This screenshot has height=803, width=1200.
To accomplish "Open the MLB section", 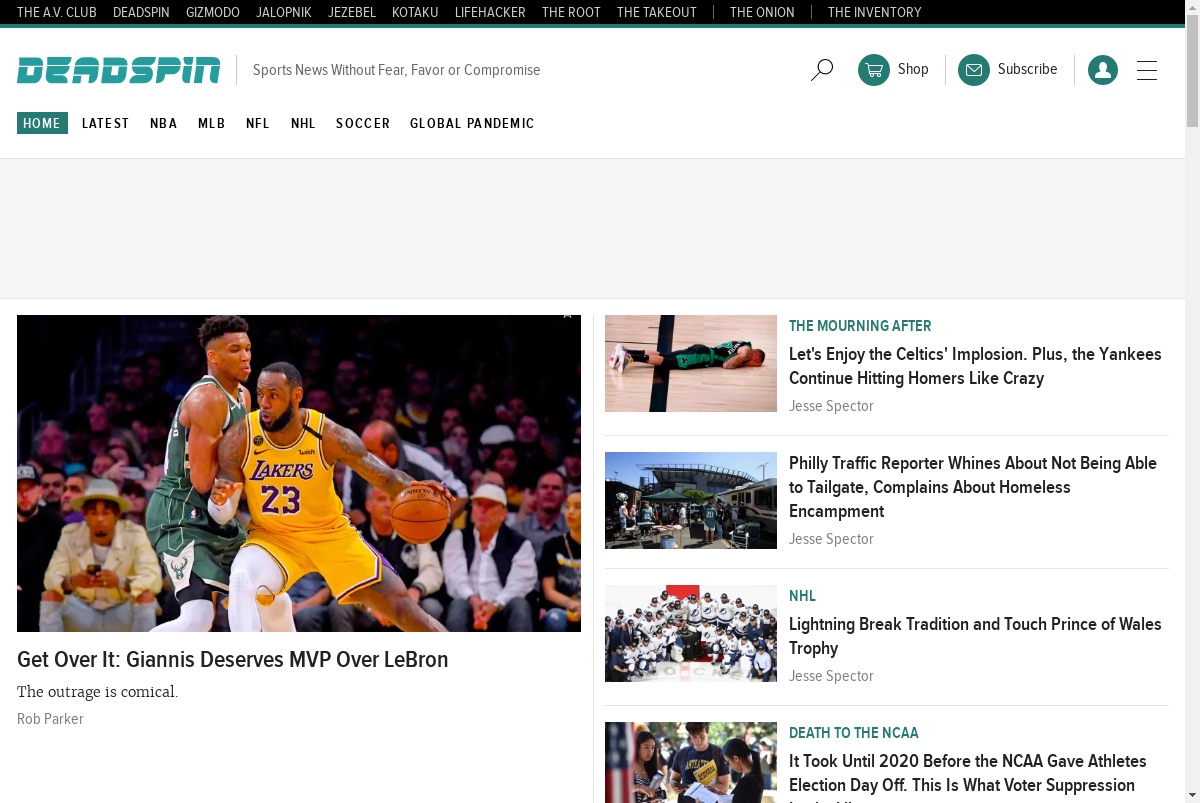I will [212, 124].
